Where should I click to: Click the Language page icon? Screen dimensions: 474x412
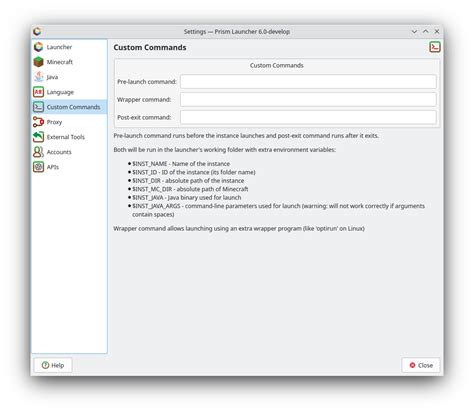pos(38,92)
